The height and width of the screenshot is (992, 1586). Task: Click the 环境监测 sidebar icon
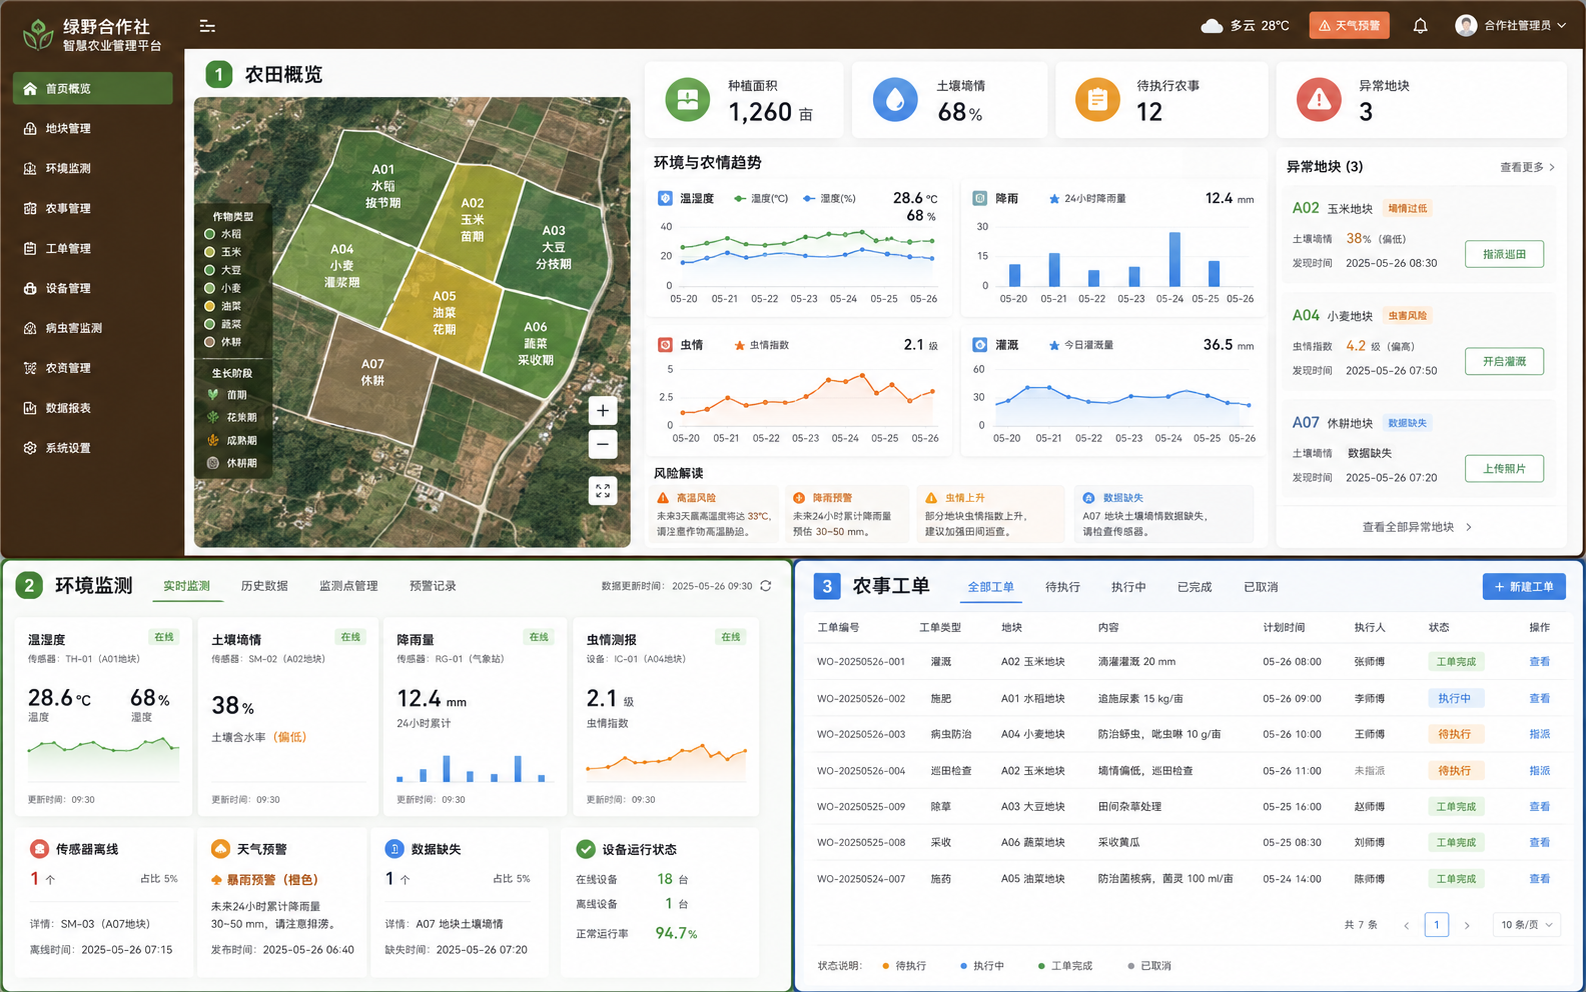click(x=30, y=168)
